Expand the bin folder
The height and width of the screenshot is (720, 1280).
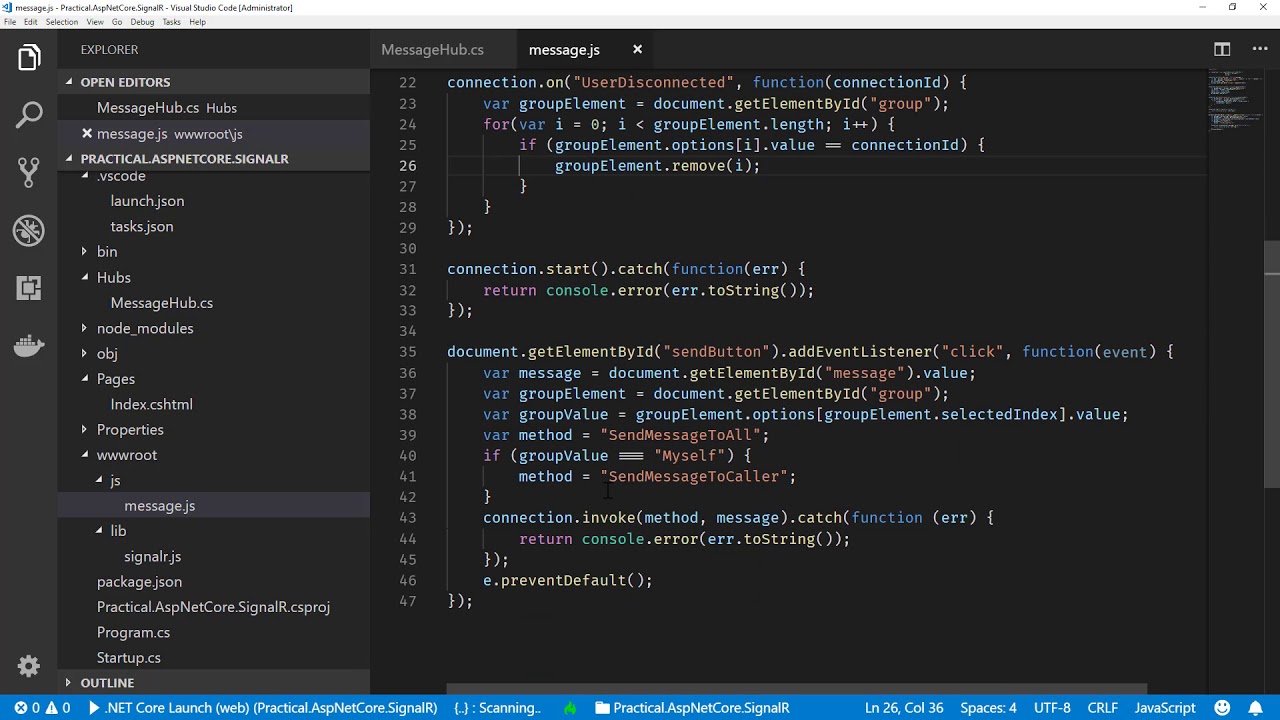click(x=107, y=252)
